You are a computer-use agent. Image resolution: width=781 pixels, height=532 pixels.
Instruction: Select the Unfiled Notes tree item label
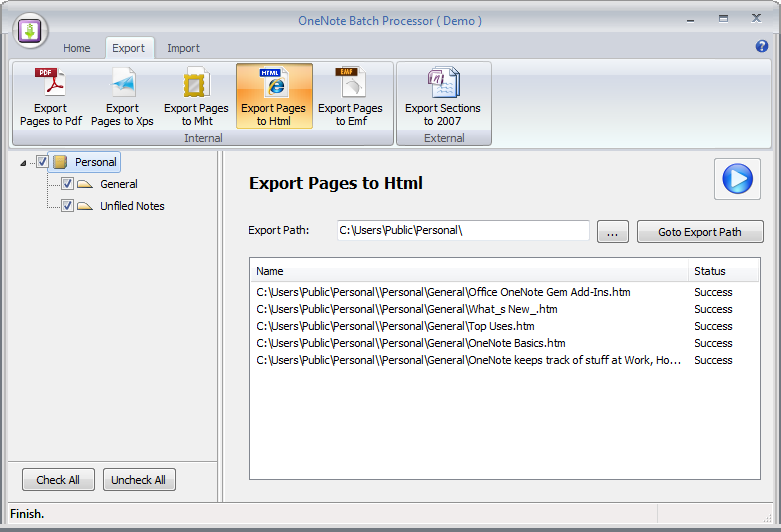tap(132, 206)
